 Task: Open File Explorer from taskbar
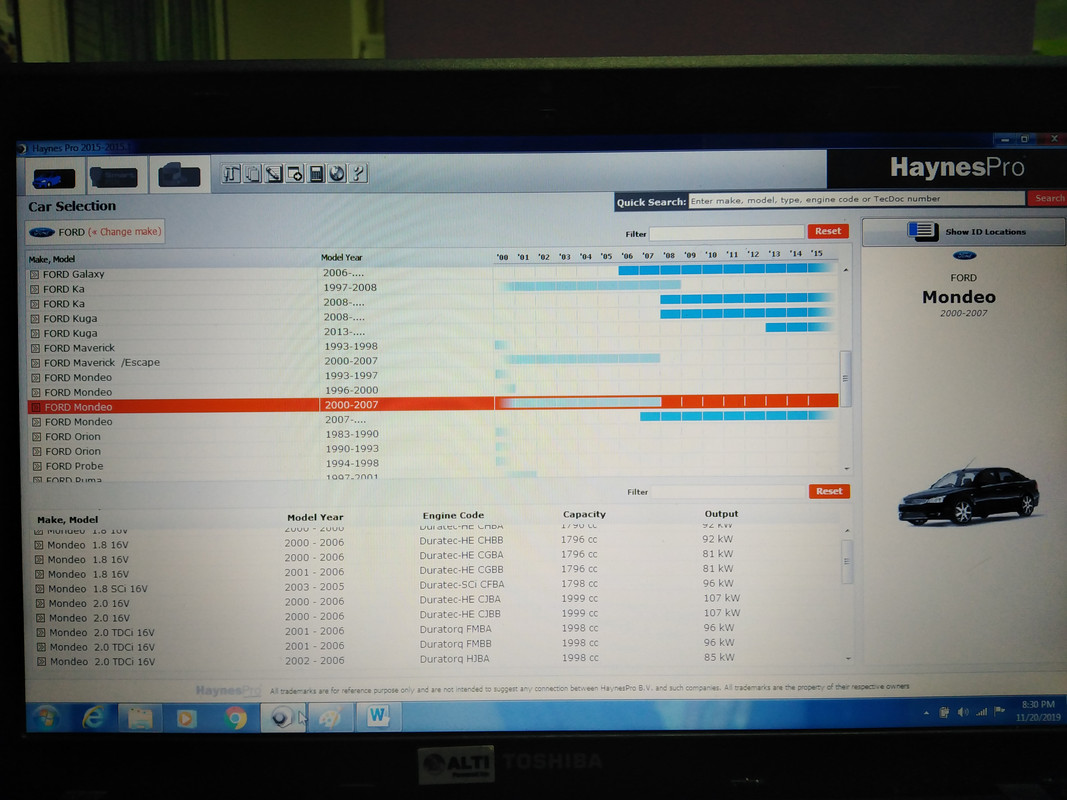(x=140, y=718)
